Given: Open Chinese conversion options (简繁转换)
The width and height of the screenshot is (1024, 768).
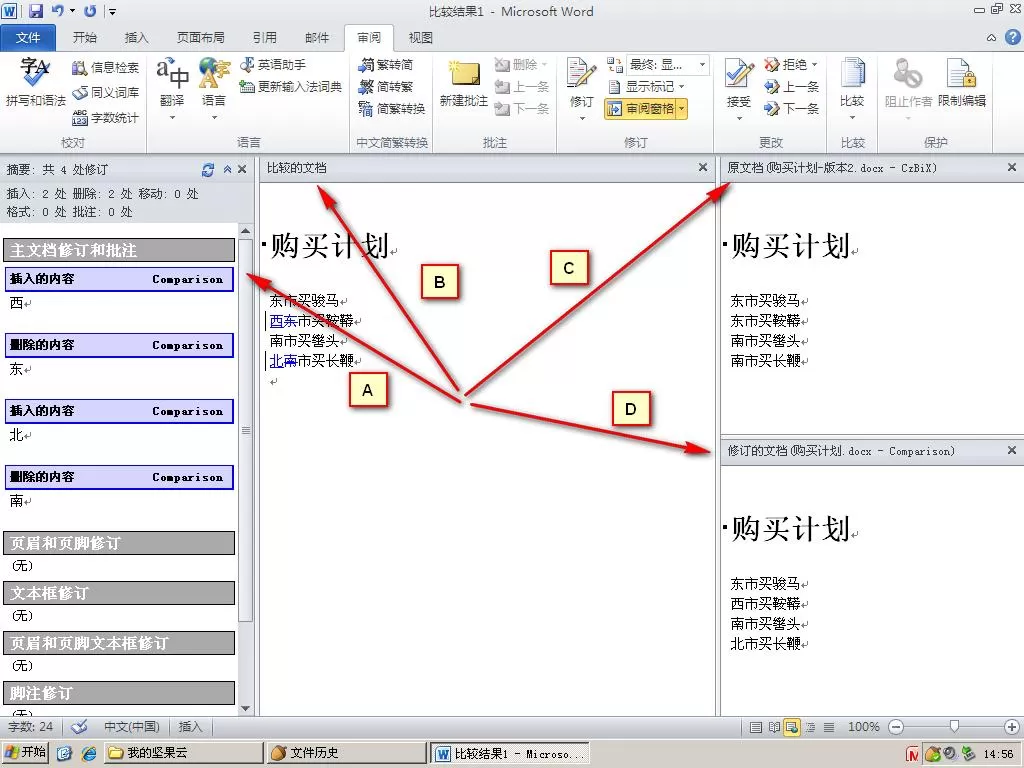Looking at the screenshot, I should 392,108.
